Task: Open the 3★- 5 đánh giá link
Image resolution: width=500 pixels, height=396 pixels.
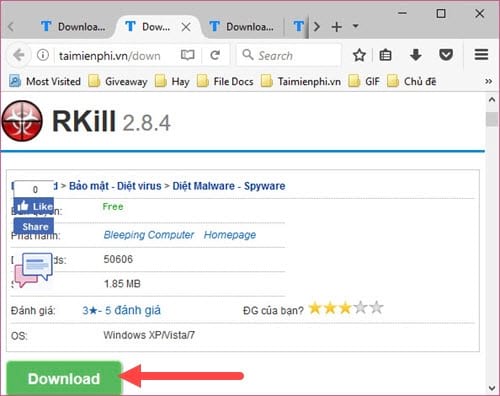Action: point(122,310)
